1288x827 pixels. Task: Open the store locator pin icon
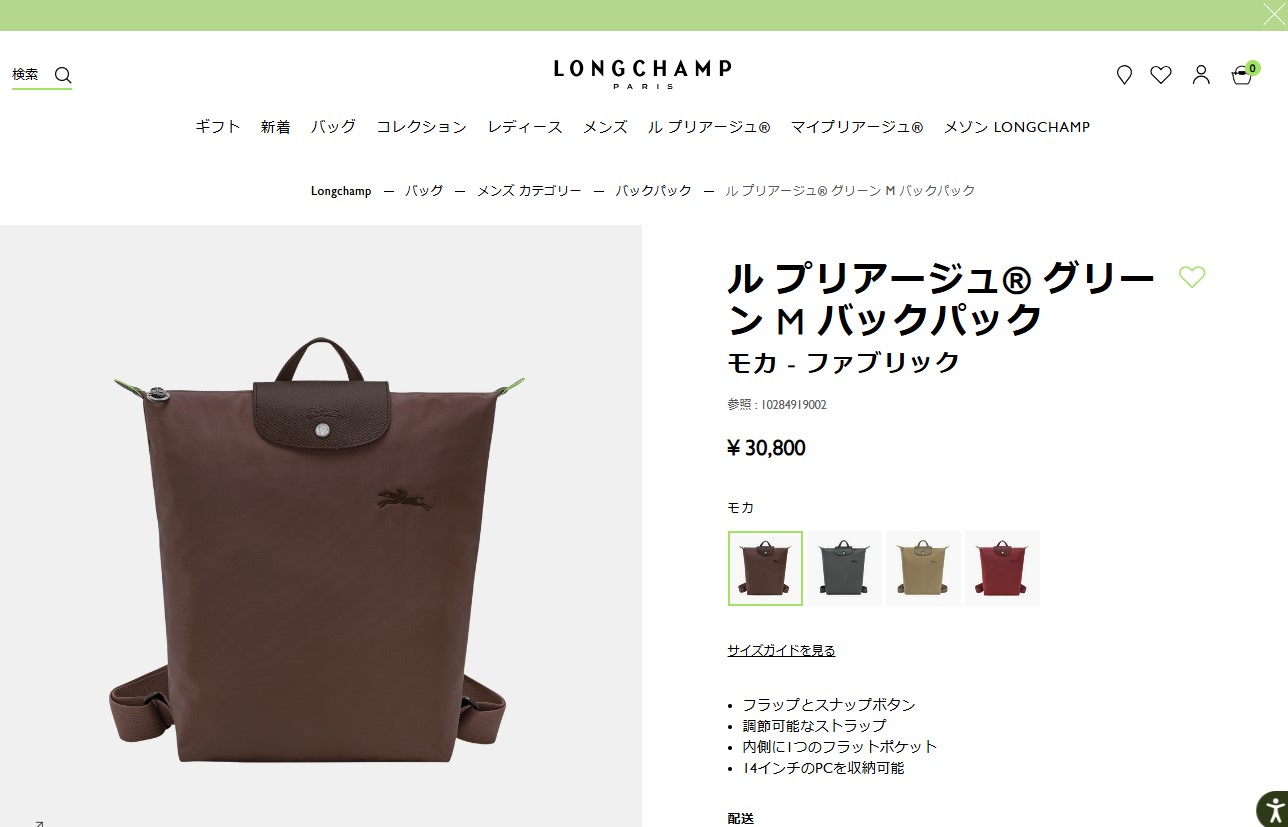click(1124, 75)
